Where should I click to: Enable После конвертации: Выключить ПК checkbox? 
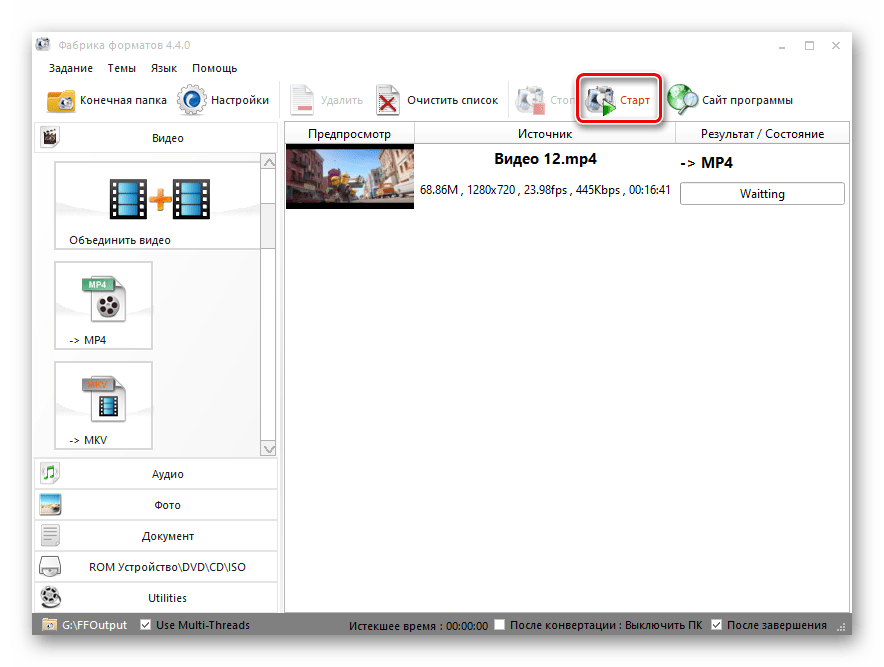click(500, 625)
